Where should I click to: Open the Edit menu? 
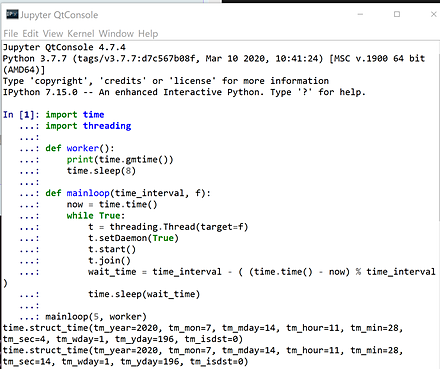(30, 34)
